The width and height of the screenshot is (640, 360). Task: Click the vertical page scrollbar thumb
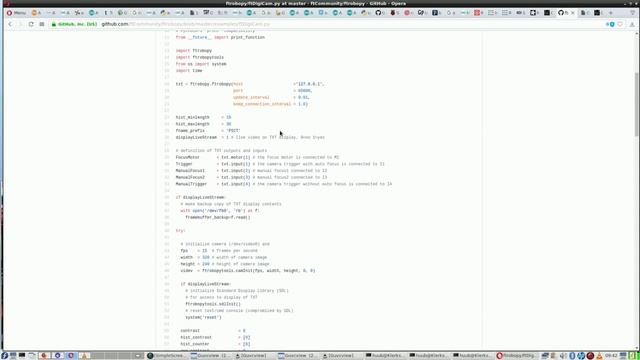click(x=637, y=104)
